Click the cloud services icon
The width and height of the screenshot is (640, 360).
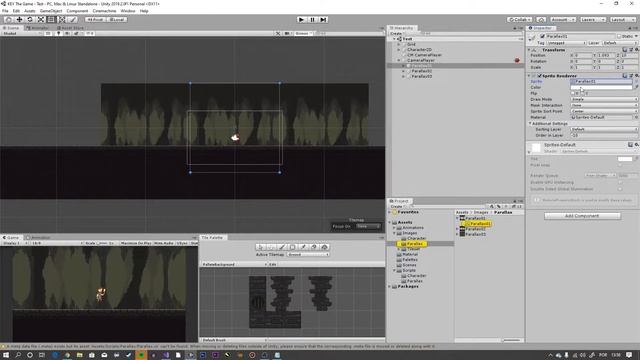[x=541, y=19]
